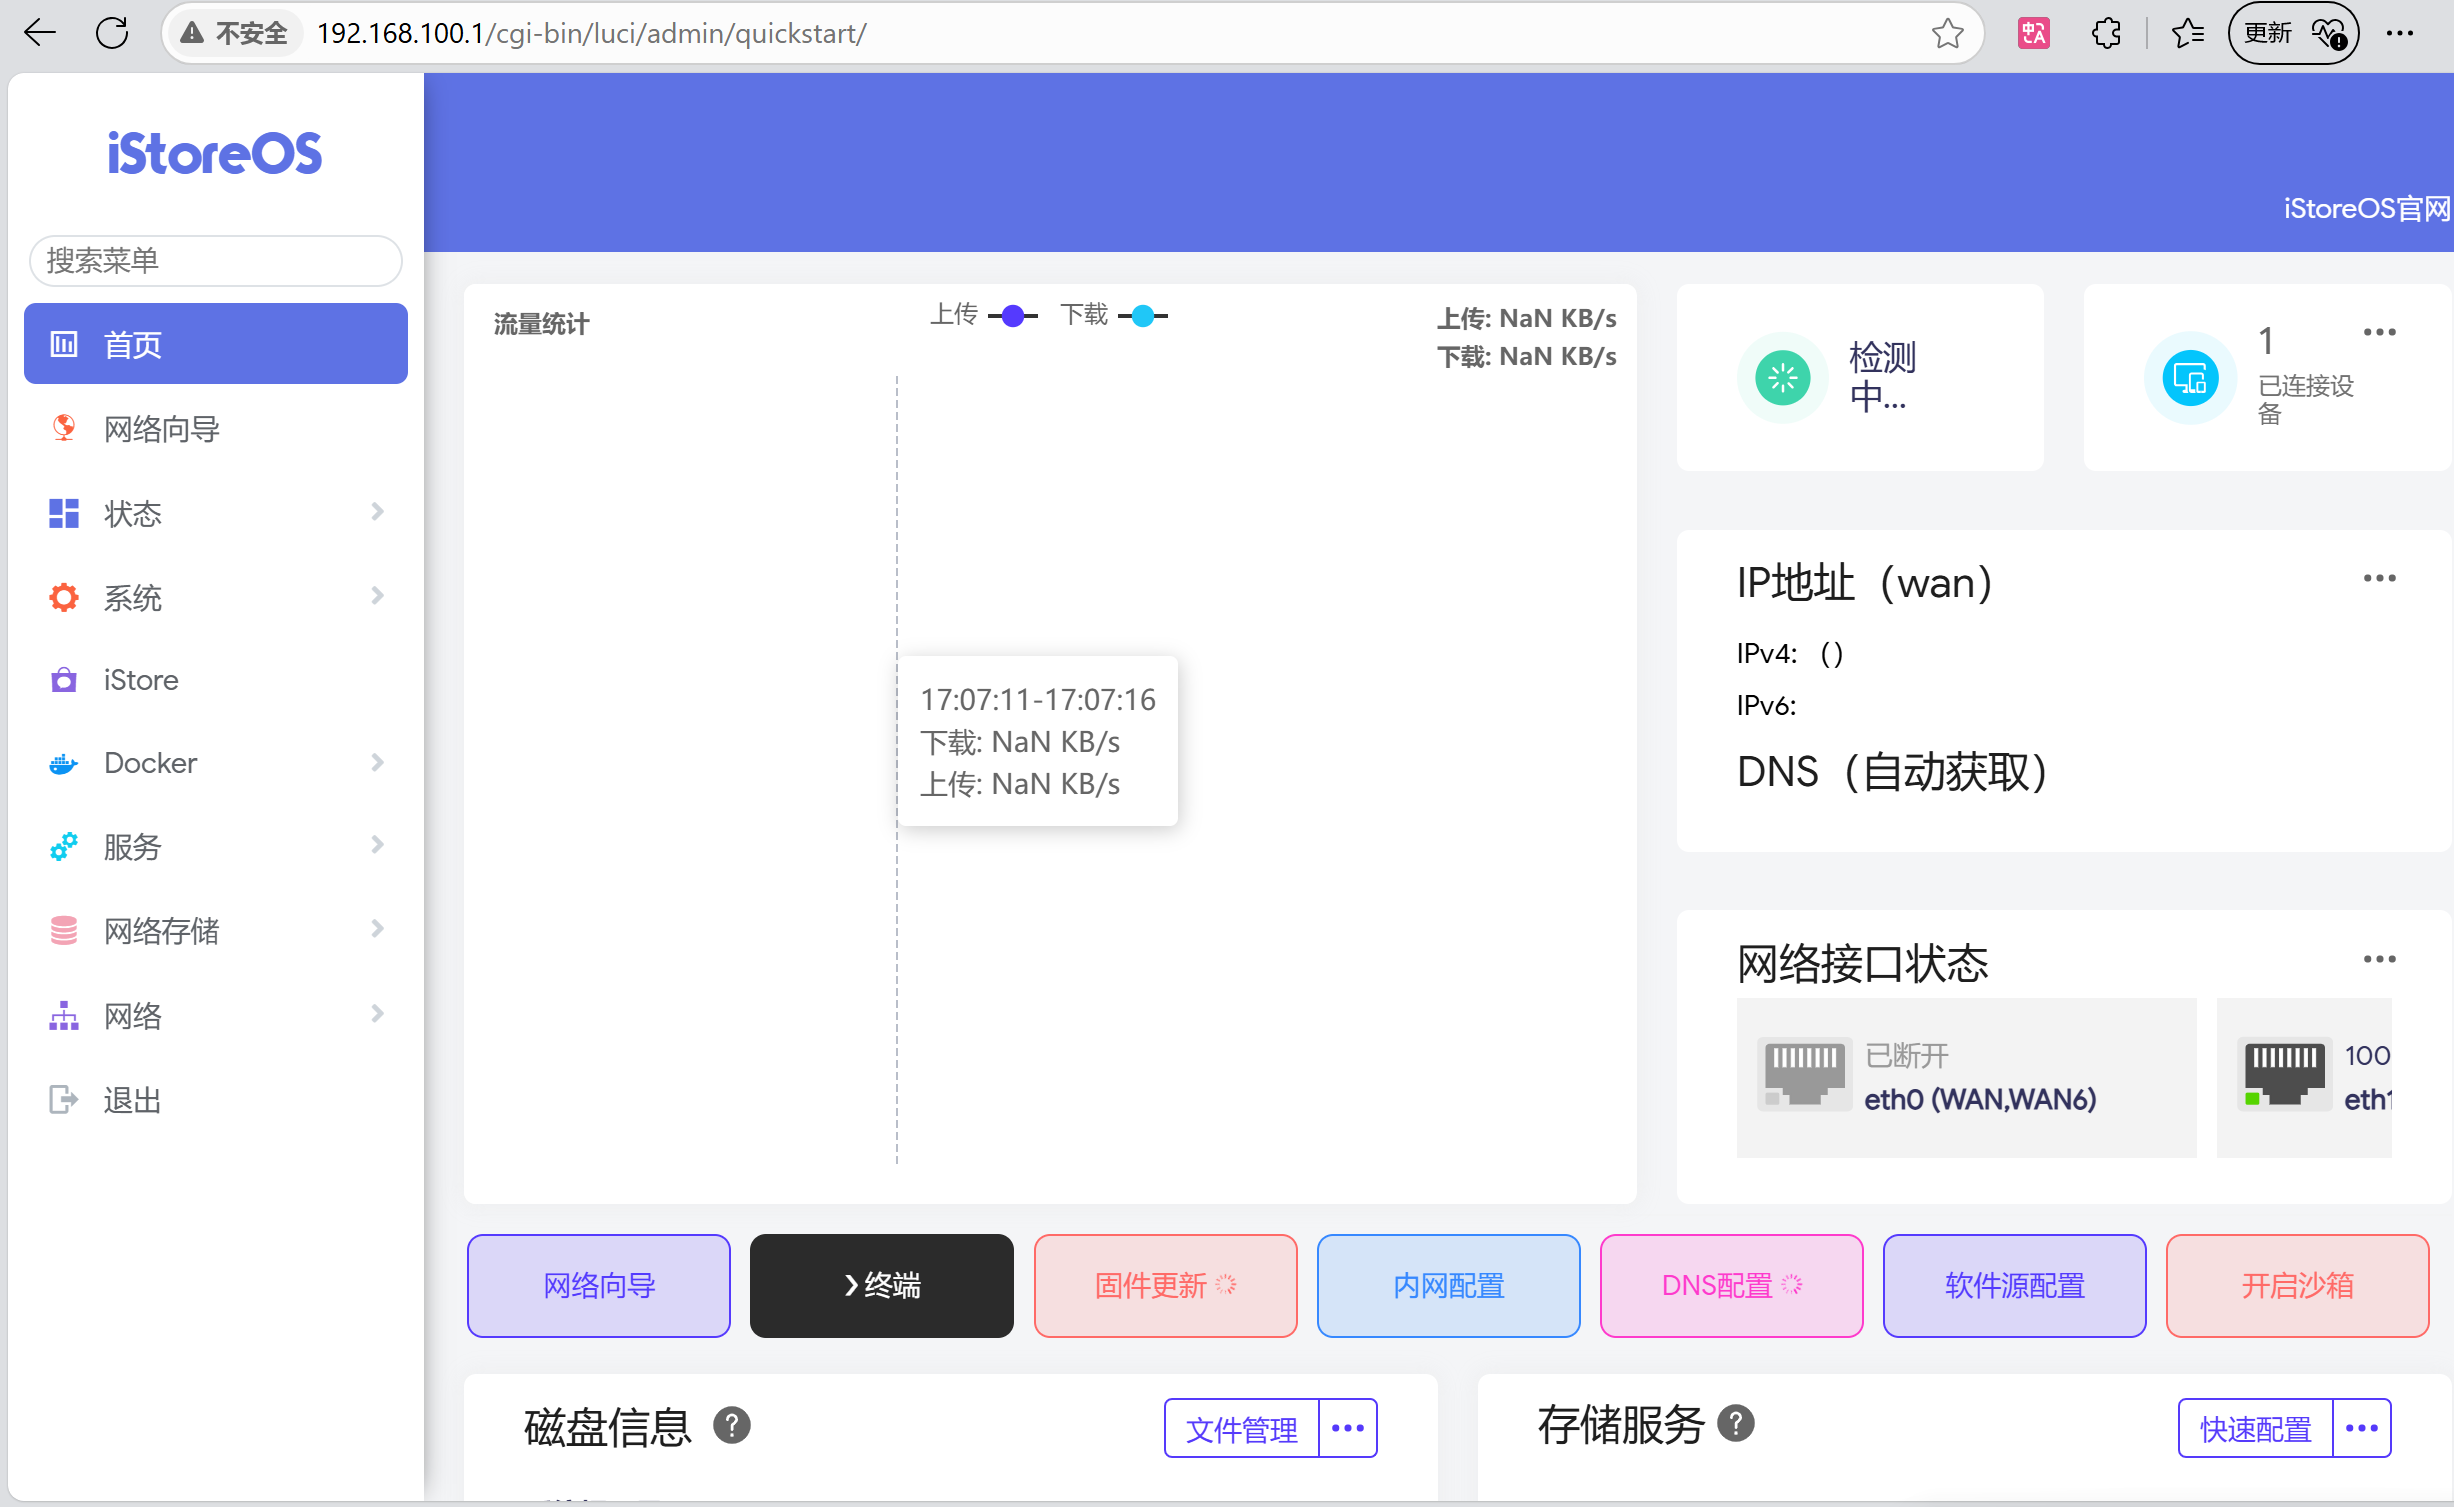2454x1507 pixels.
Task: Open the Docker section via its whale icon
Action: pos(63,763)
